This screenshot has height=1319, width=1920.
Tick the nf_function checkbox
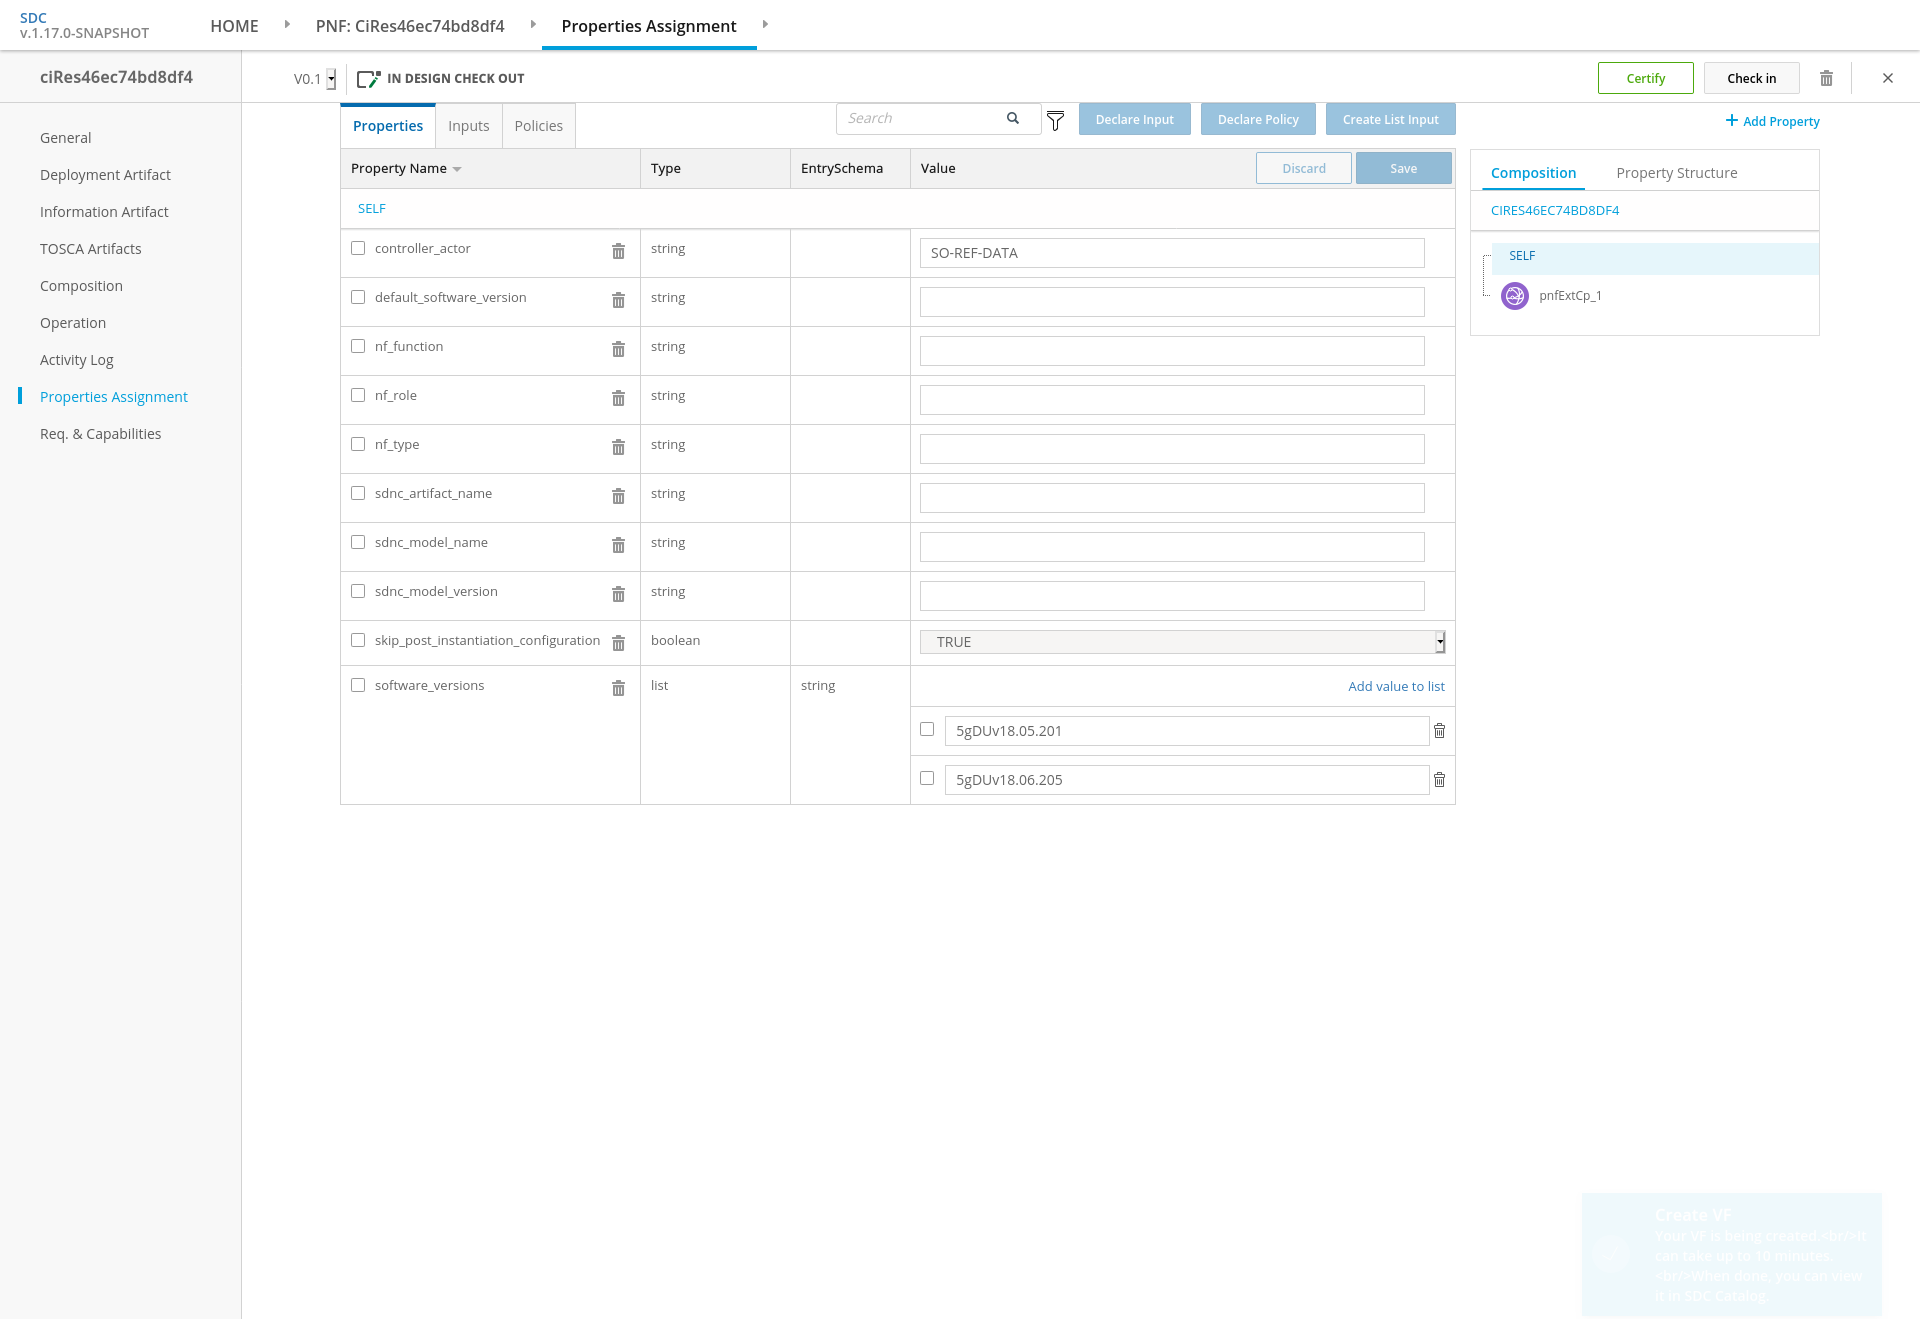coord(358,346)
